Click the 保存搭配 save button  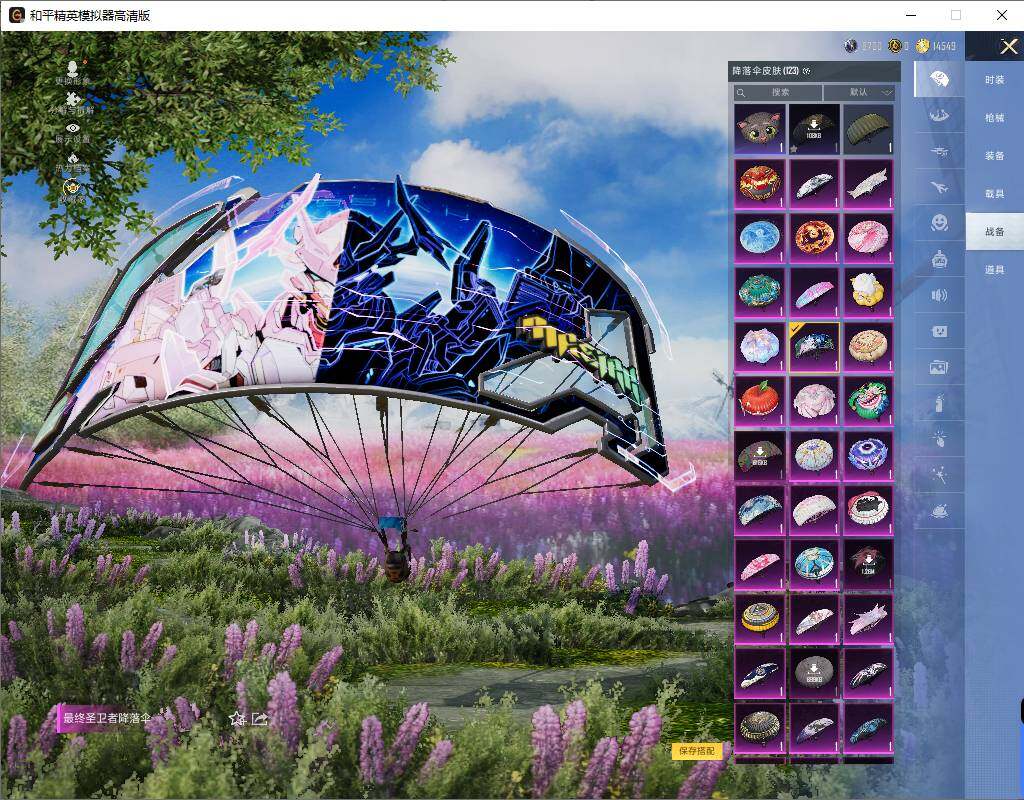[697, 751]
